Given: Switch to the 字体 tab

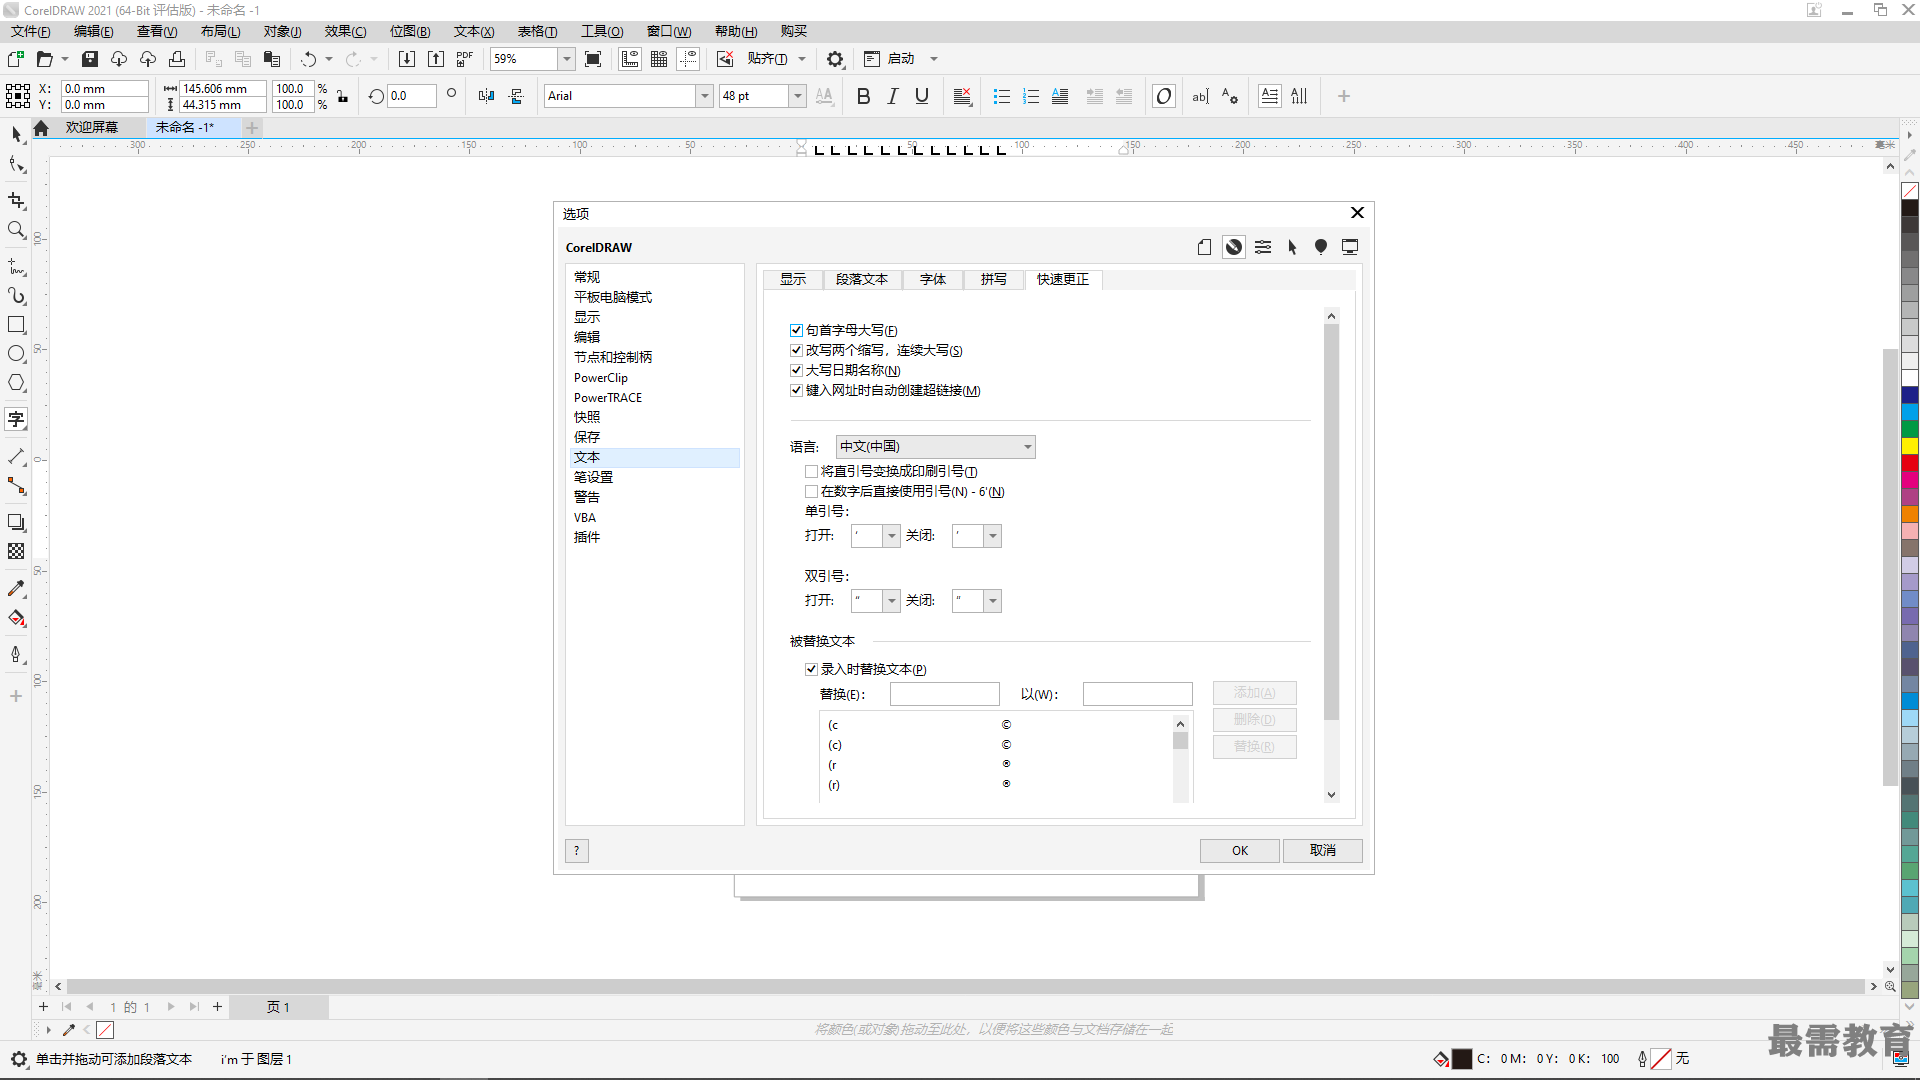Looking at the screenshot, I should click(x=933, y=279).
